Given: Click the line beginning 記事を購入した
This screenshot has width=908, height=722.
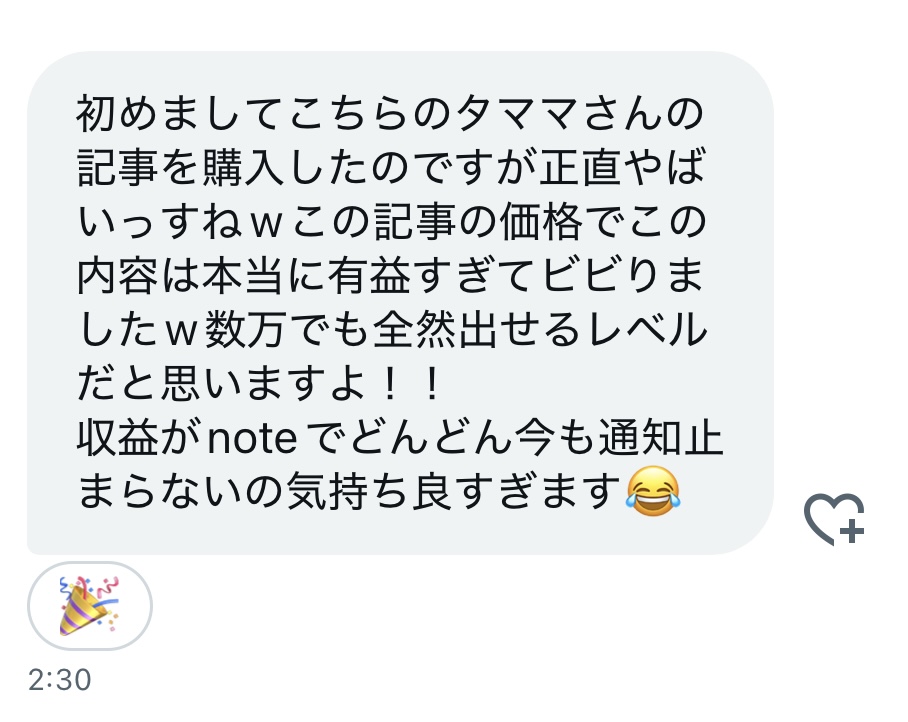Looking at the screenshot, I should tap(391, 167).
